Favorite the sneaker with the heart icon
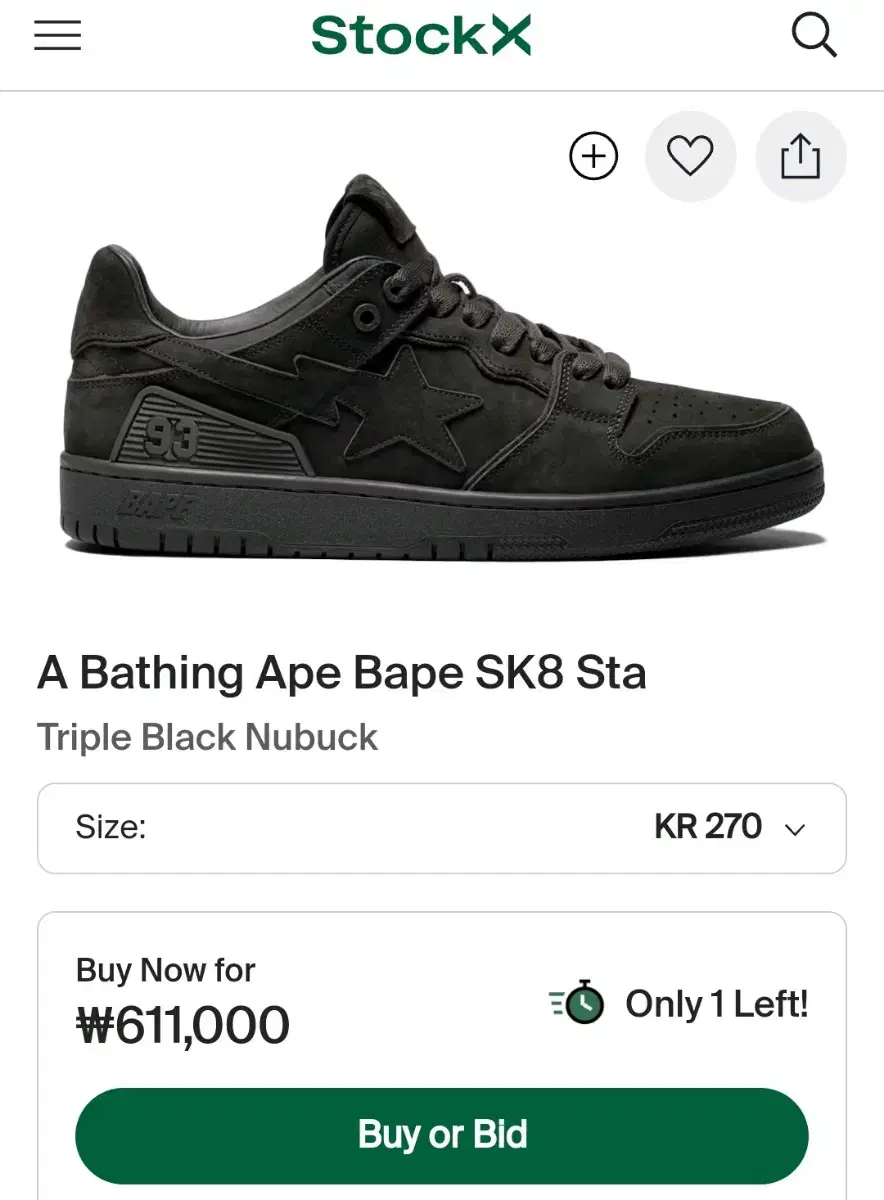Viewport: 884px width, 1200px height. 690,157
